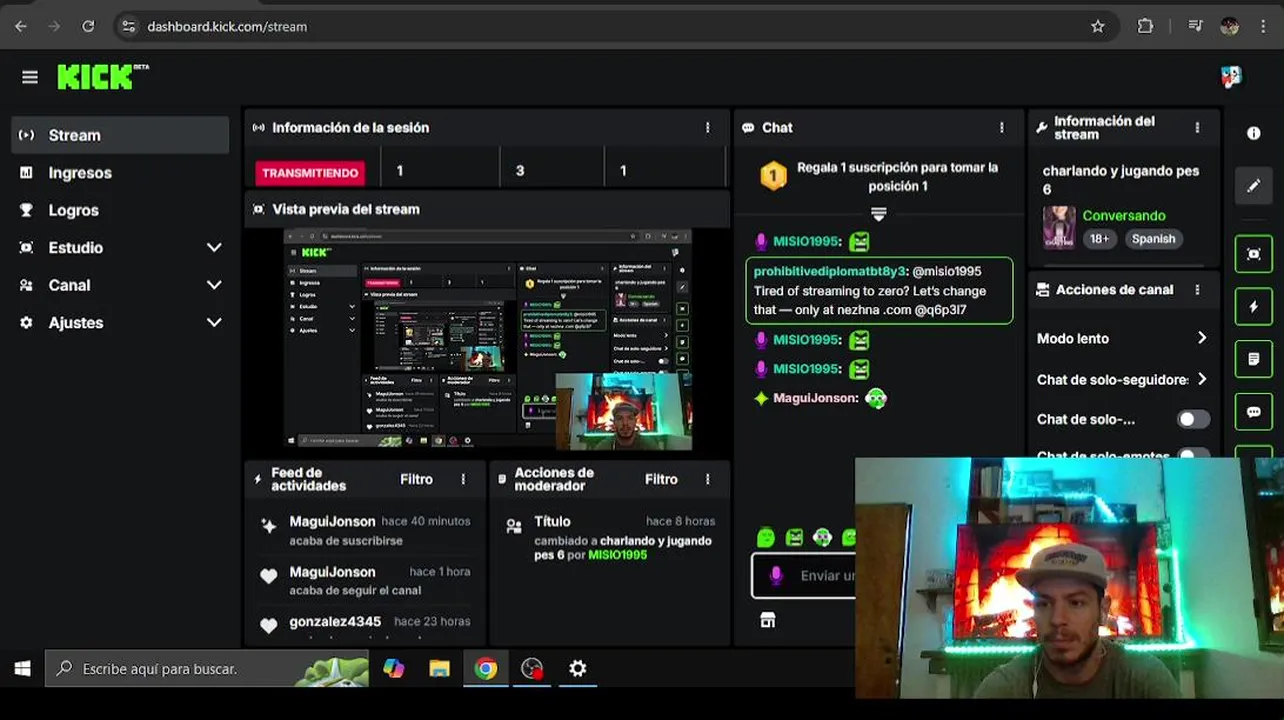Open Copilot from the taskbar

click(394, 668)
